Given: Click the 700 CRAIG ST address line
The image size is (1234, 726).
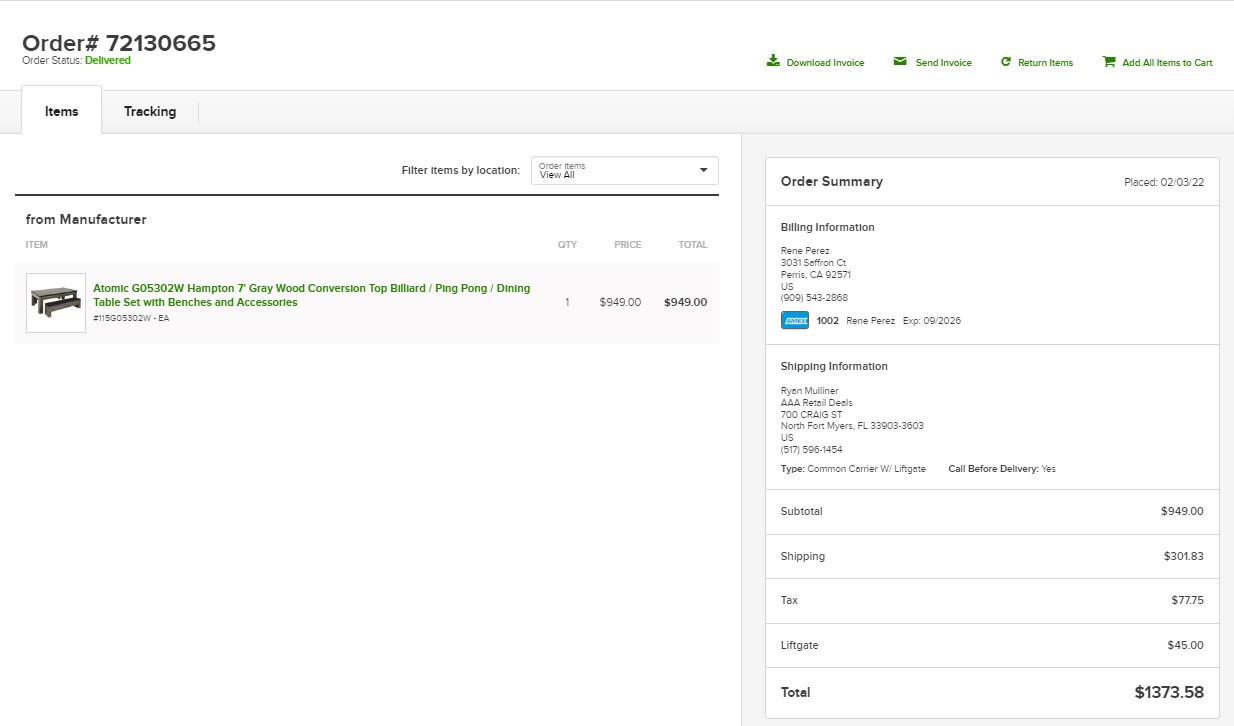Looking at the screenshot, I should (811, 414).
